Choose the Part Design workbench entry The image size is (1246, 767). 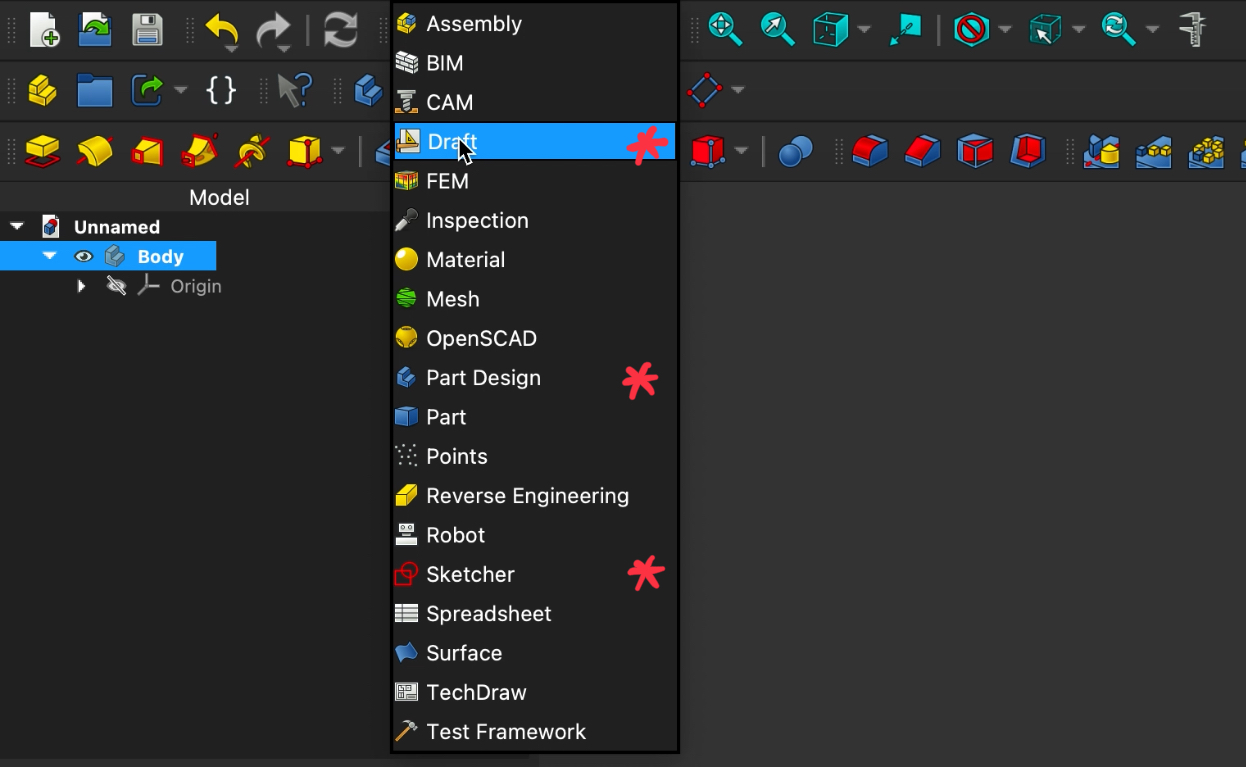click(483, 378)
